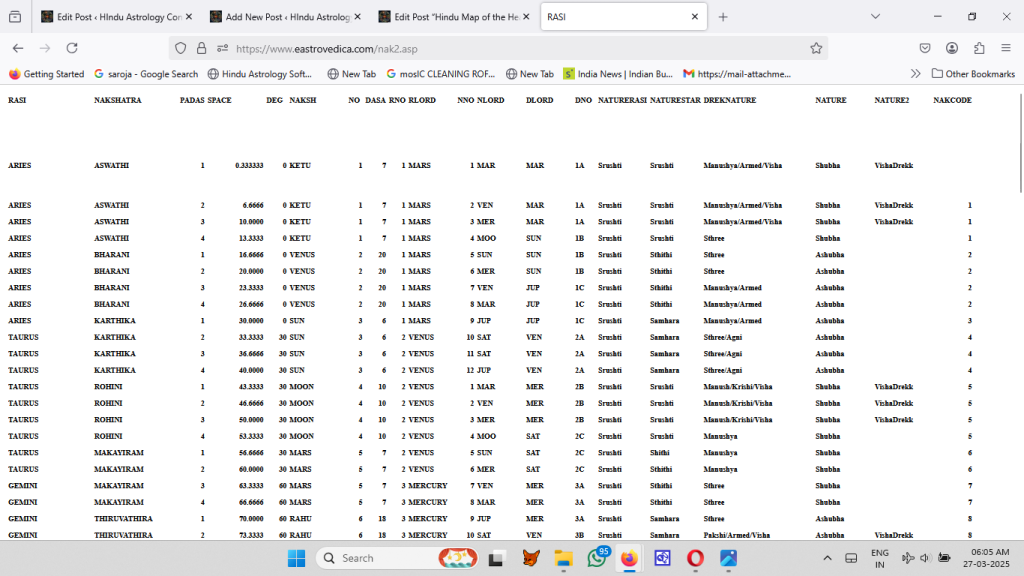Click the page vertical scrollbar
The height and width of the screenshot is (576, 1024).
tap(1020, 142)
